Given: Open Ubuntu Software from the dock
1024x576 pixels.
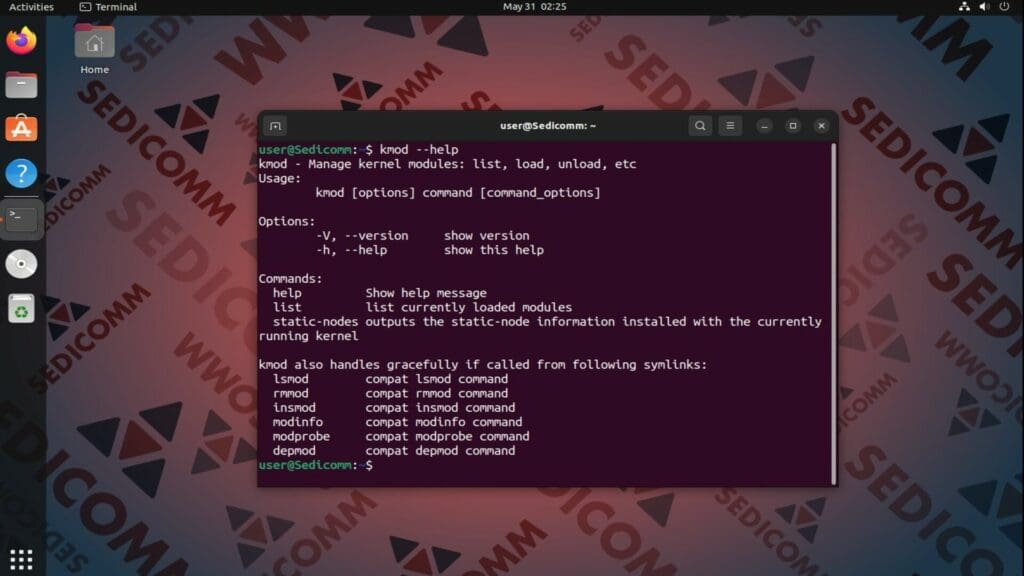Looking at the screenshot, I should 22,129.
